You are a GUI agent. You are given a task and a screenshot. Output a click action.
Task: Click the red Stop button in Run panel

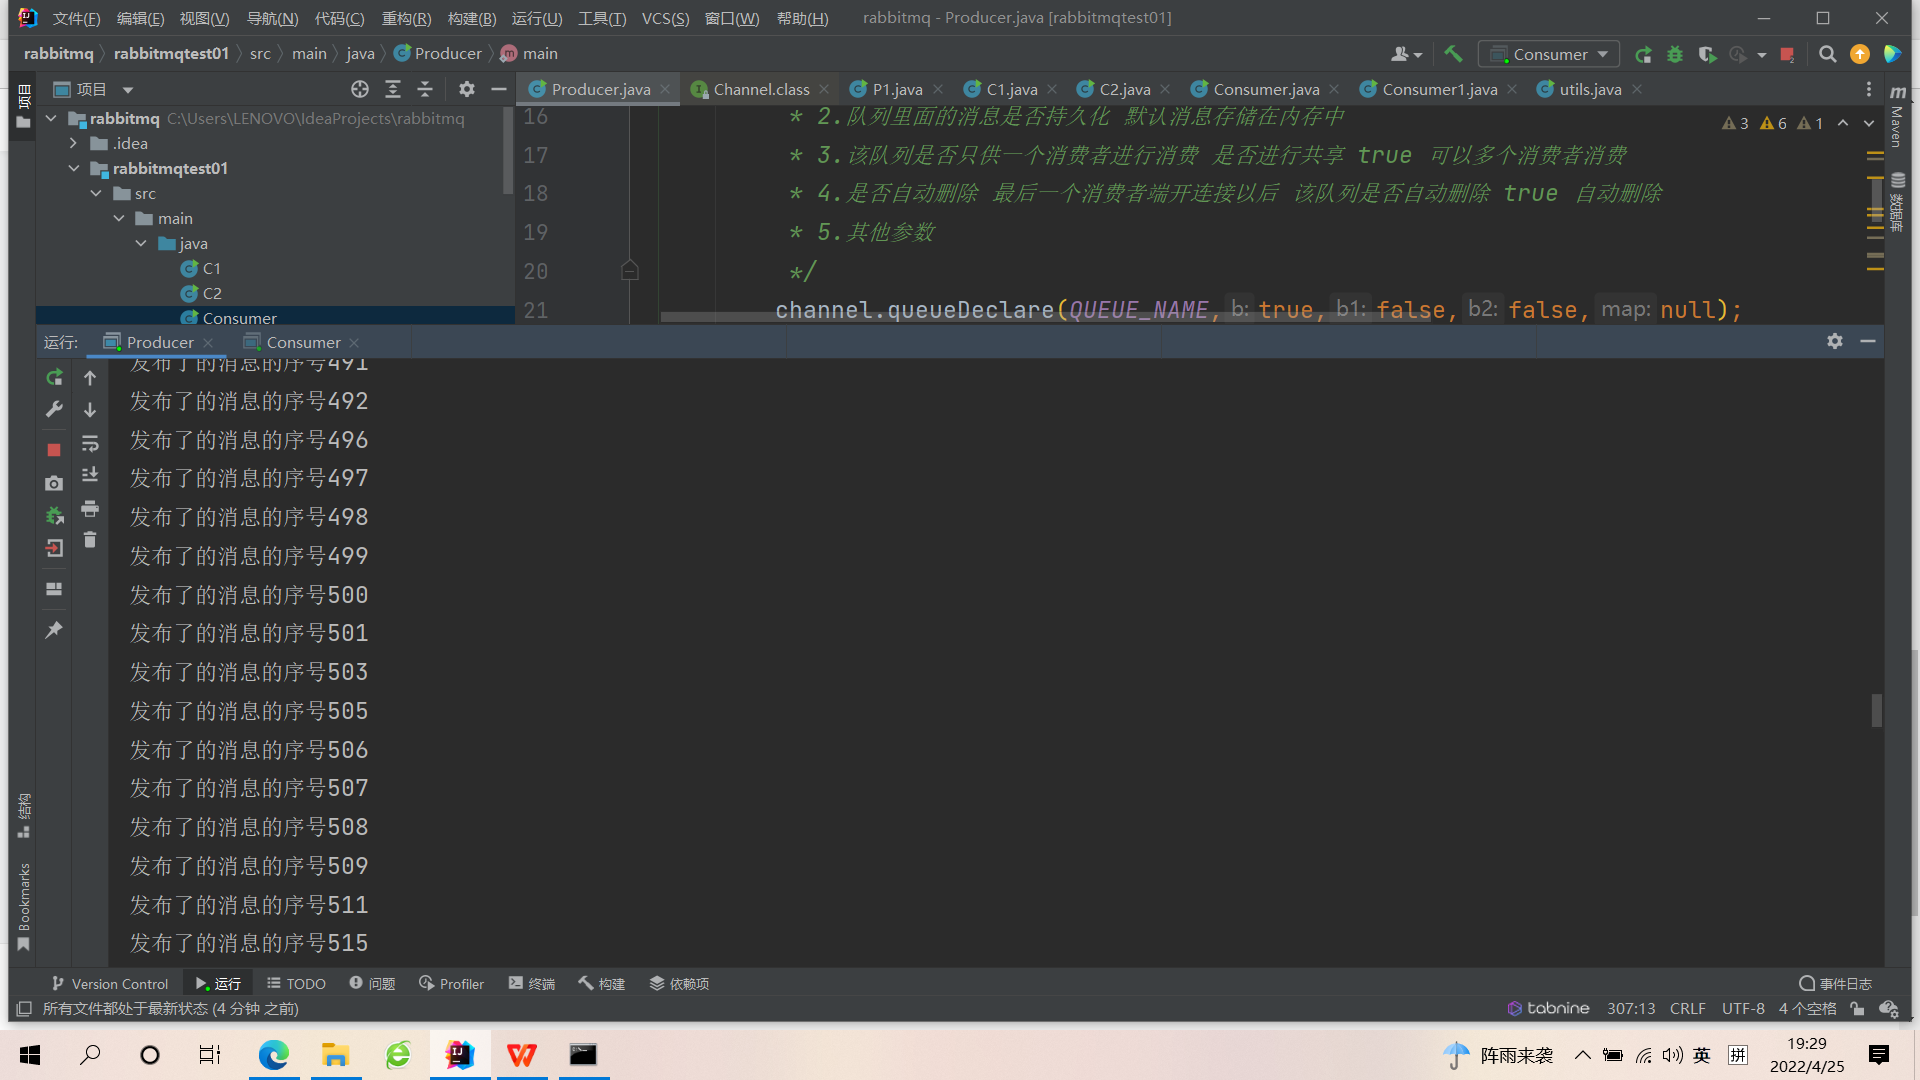pos(54,450)
